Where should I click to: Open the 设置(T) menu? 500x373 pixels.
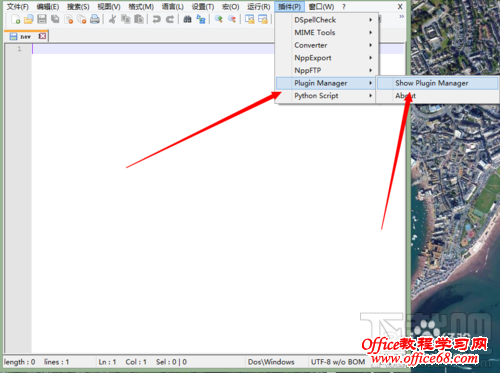coord(203,7)
